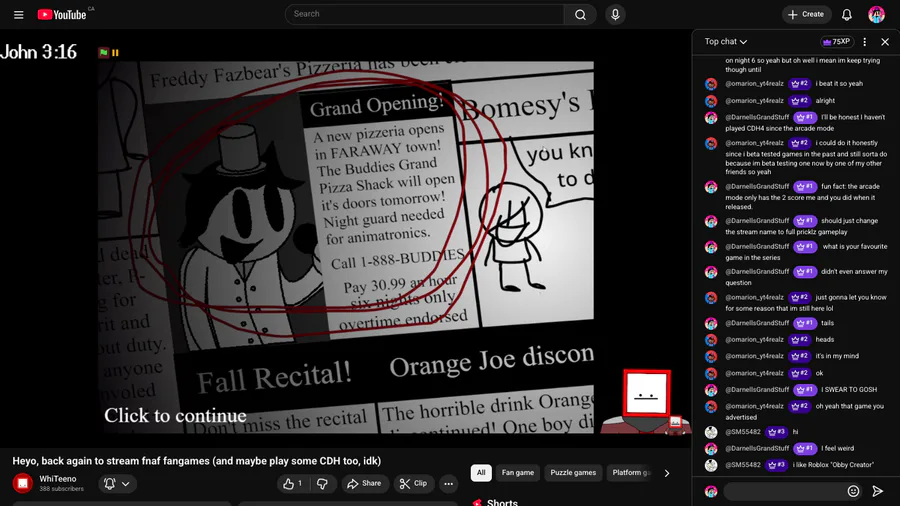
Task: Click the avatar beside 'heads' message
Action: coord(711,340)
